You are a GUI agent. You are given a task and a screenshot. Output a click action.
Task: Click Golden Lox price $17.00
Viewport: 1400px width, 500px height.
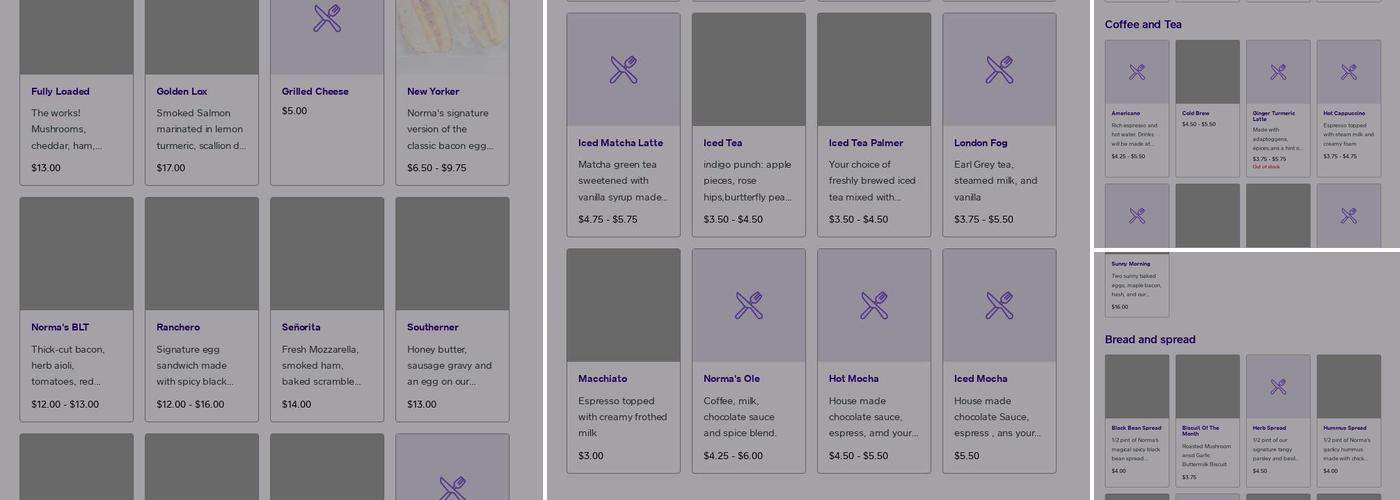click(x=171, y=168)
